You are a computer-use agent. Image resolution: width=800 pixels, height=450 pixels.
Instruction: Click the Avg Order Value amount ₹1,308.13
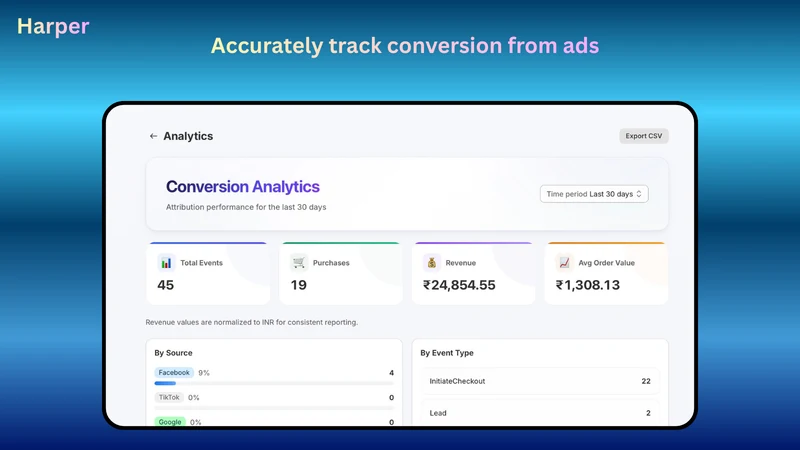(x=588, y=285)
